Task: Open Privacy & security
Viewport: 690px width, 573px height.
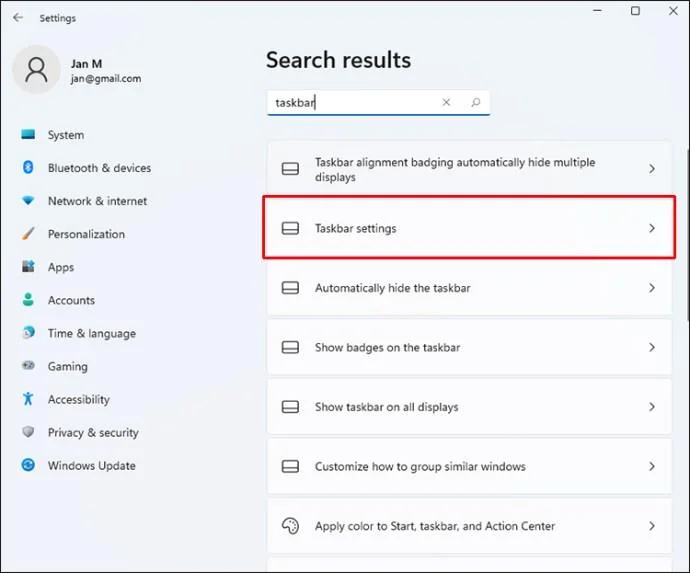Action: click(x=93, y=432)
